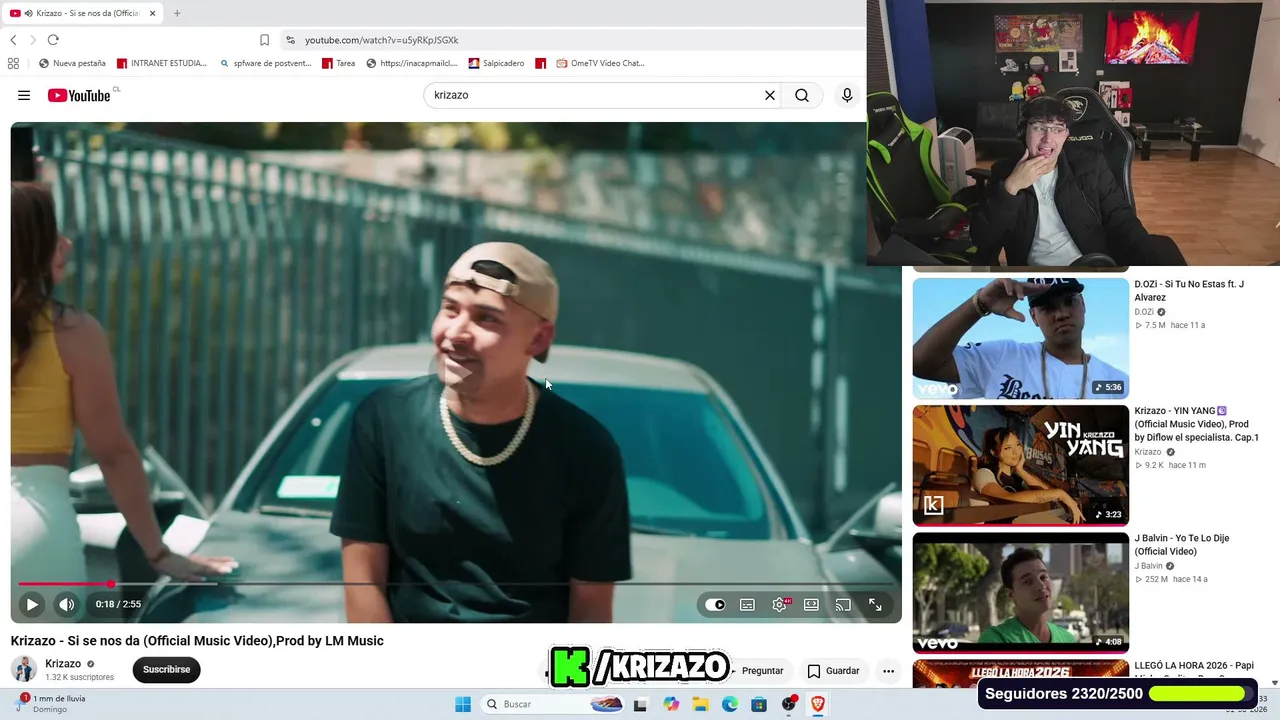1280x720 pixels.
Task: Clear the search box with the X
Action: coord(770,95)
